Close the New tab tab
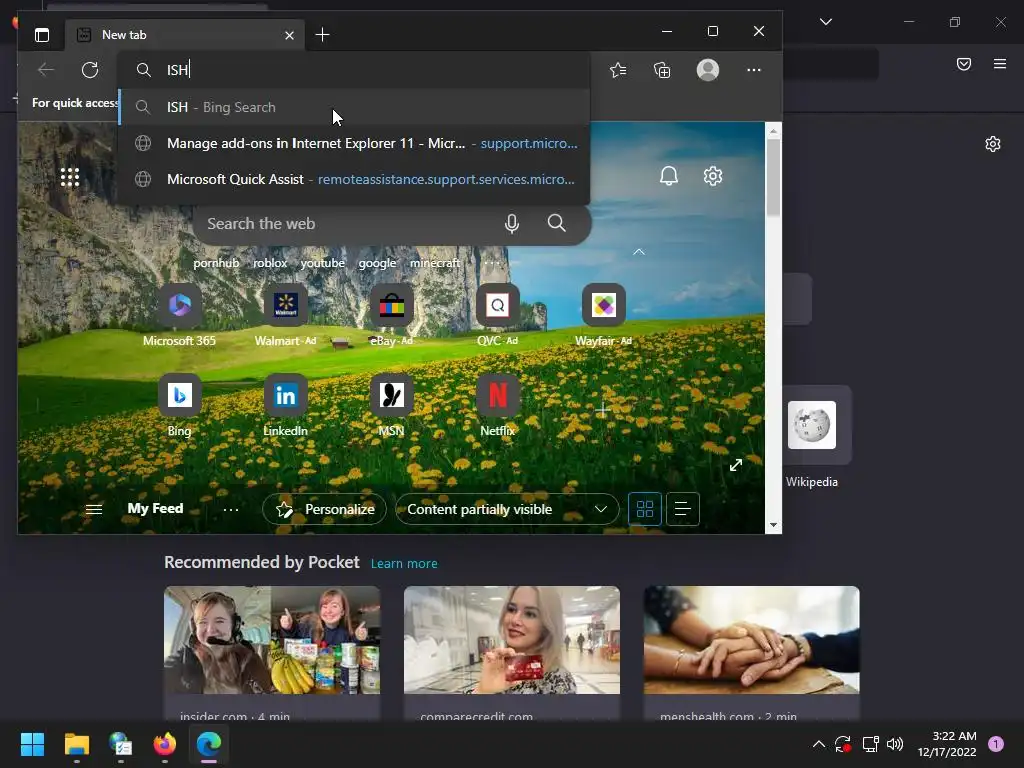 pos(289,35)
